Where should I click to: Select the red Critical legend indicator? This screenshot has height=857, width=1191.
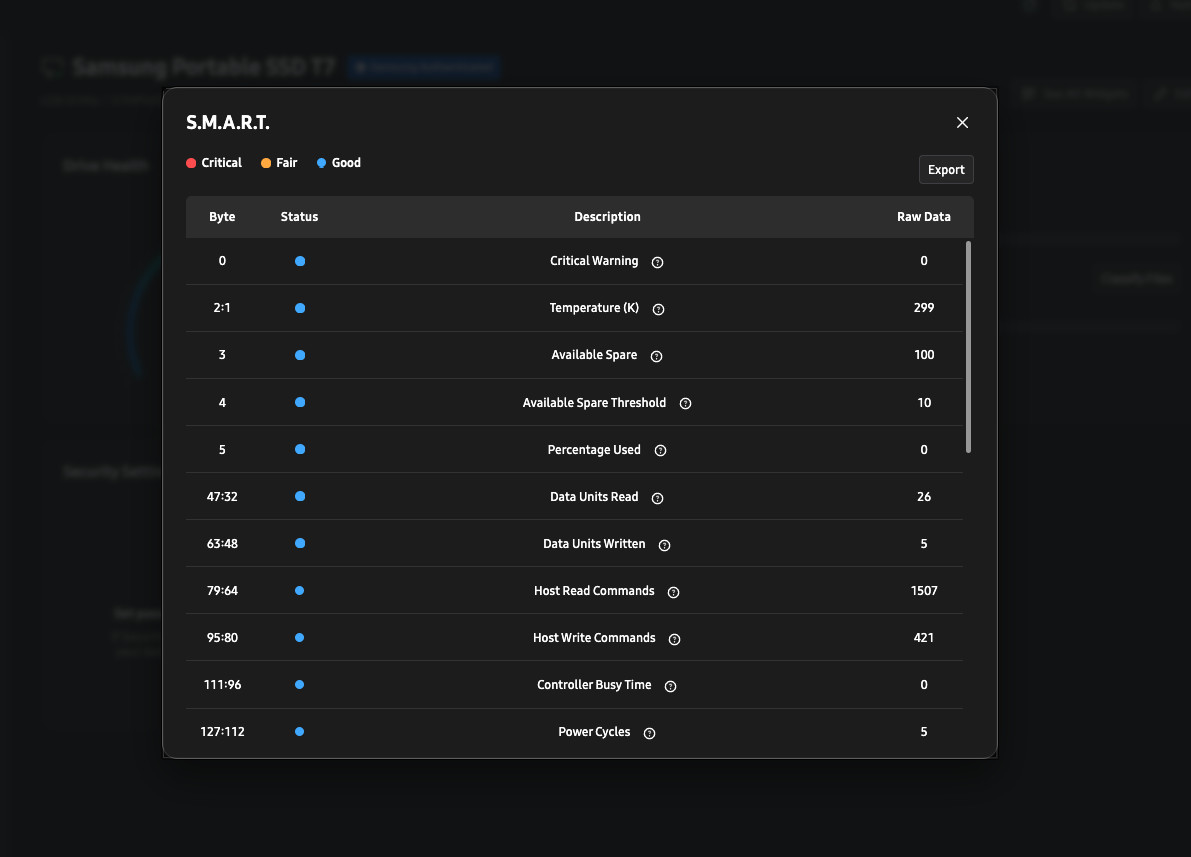[x=191, y=163]
